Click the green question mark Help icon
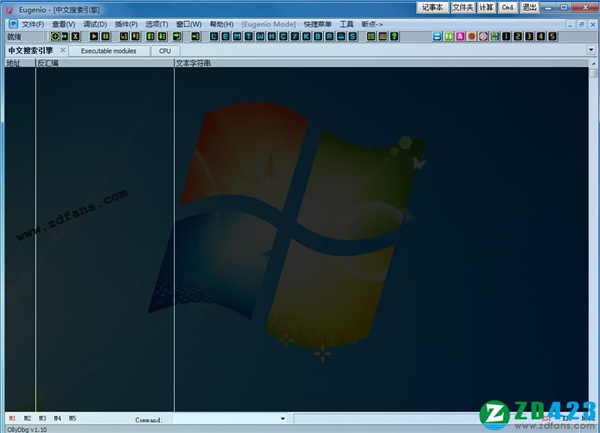This screenshot has width=600, height=433. (394, 36)
